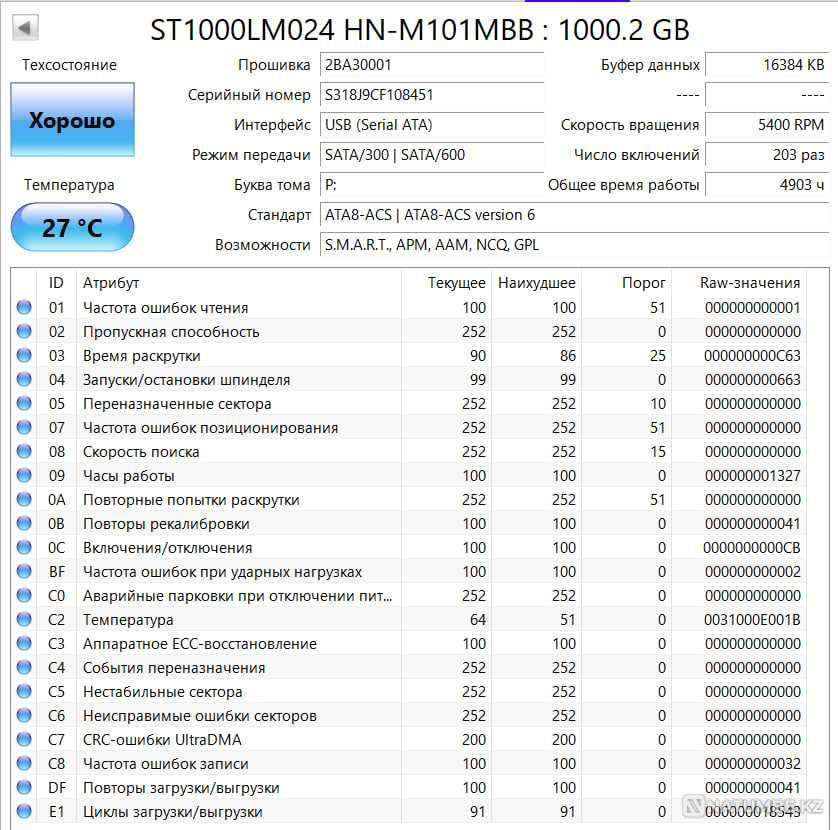The width and height of the screenshot is (838, 830).
Task: Click status icon for ударных нагрузках row
Action: click(24, 571)
